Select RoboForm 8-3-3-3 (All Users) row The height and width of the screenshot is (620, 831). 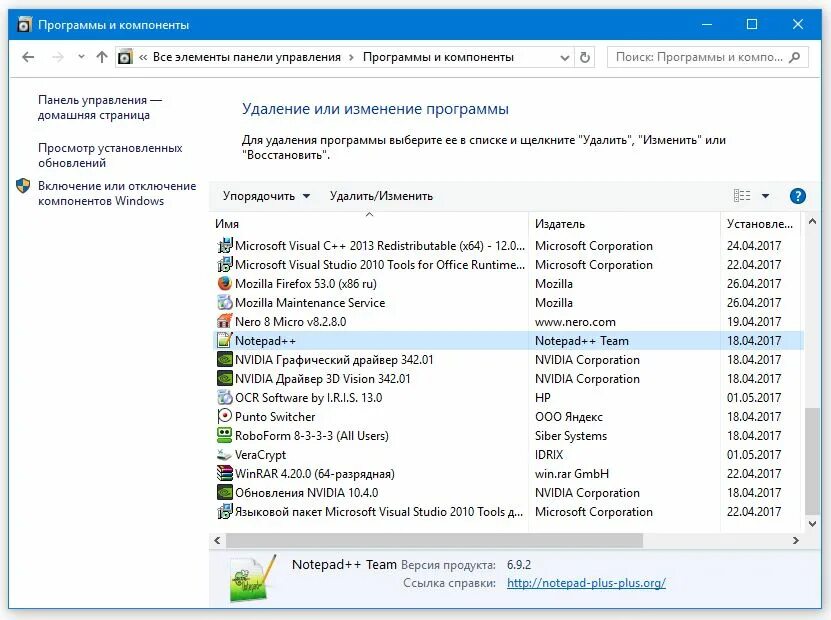click(x=508, y=436)
